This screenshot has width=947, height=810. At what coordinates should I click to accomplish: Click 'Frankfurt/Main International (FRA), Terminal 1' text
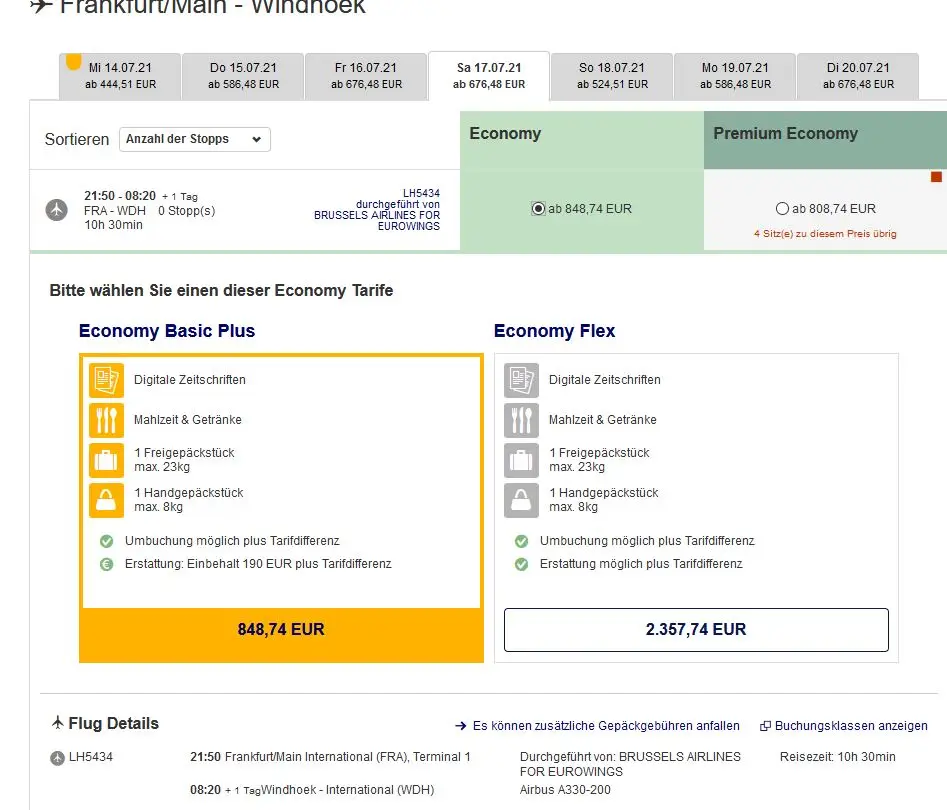(x=347, y=757)
